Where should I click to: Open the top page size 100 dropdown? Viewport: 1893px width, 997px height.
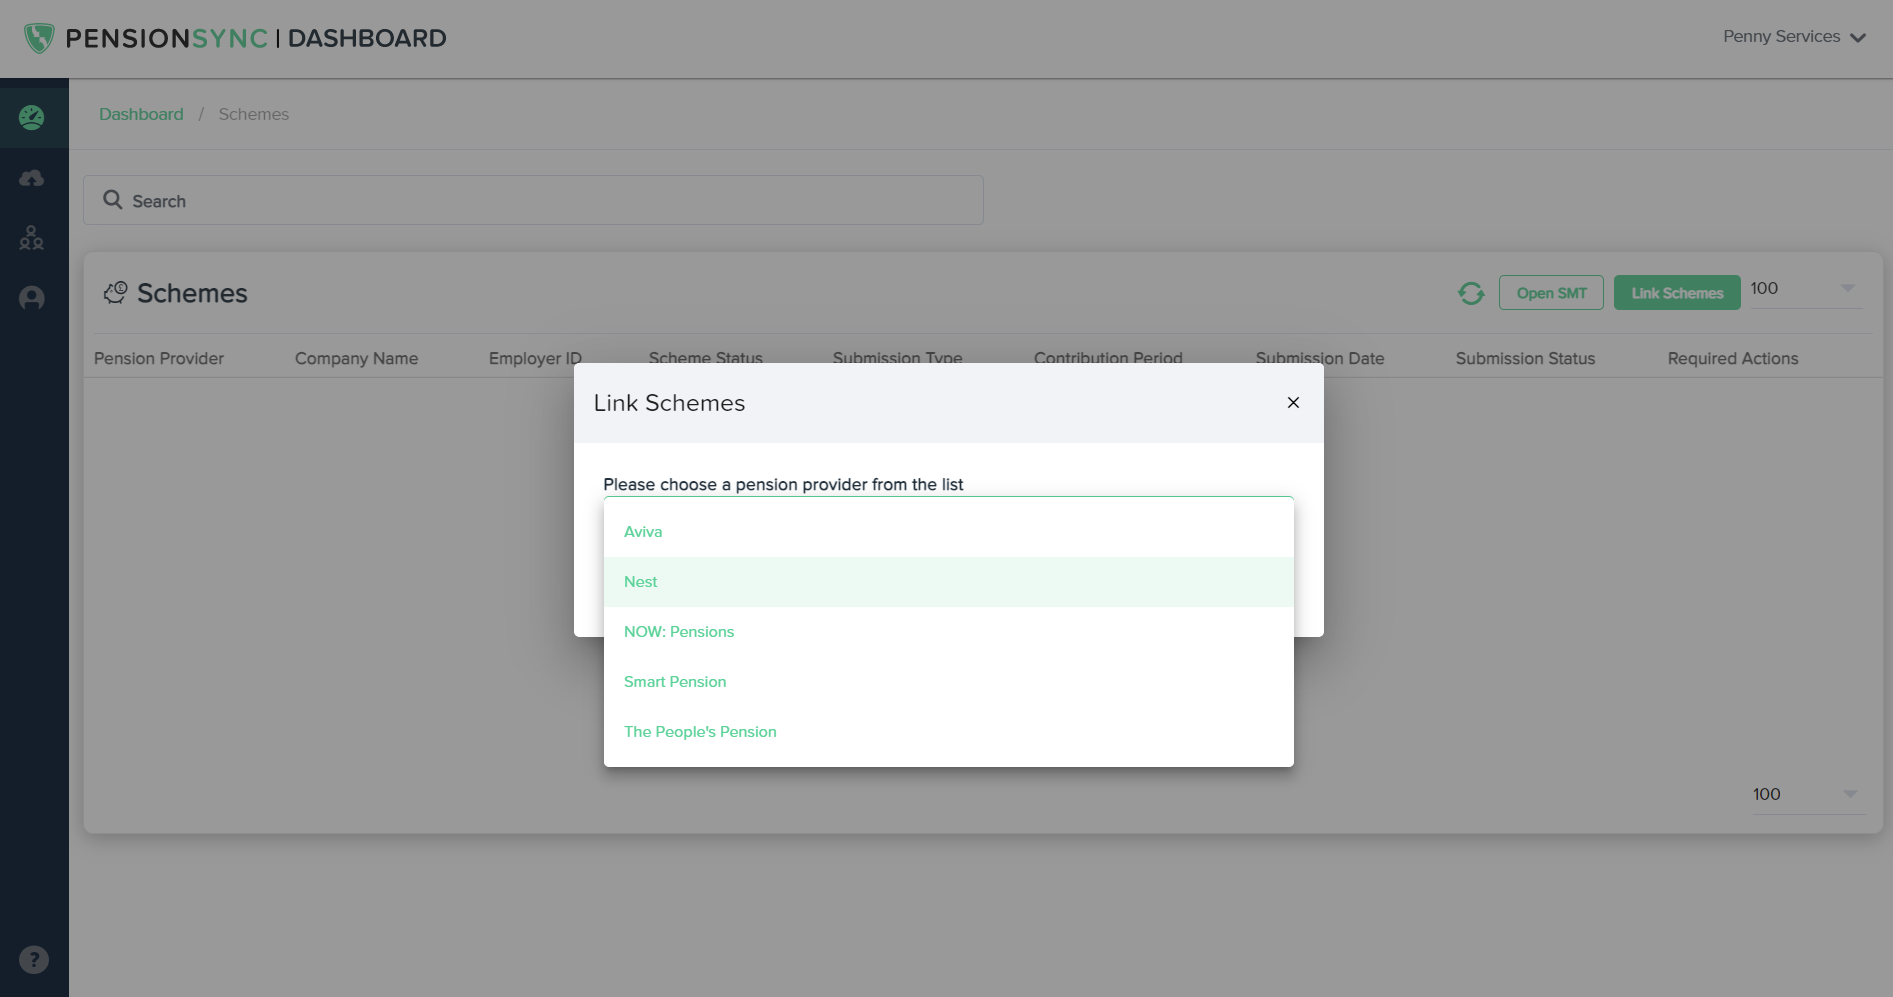point(1804,289)
